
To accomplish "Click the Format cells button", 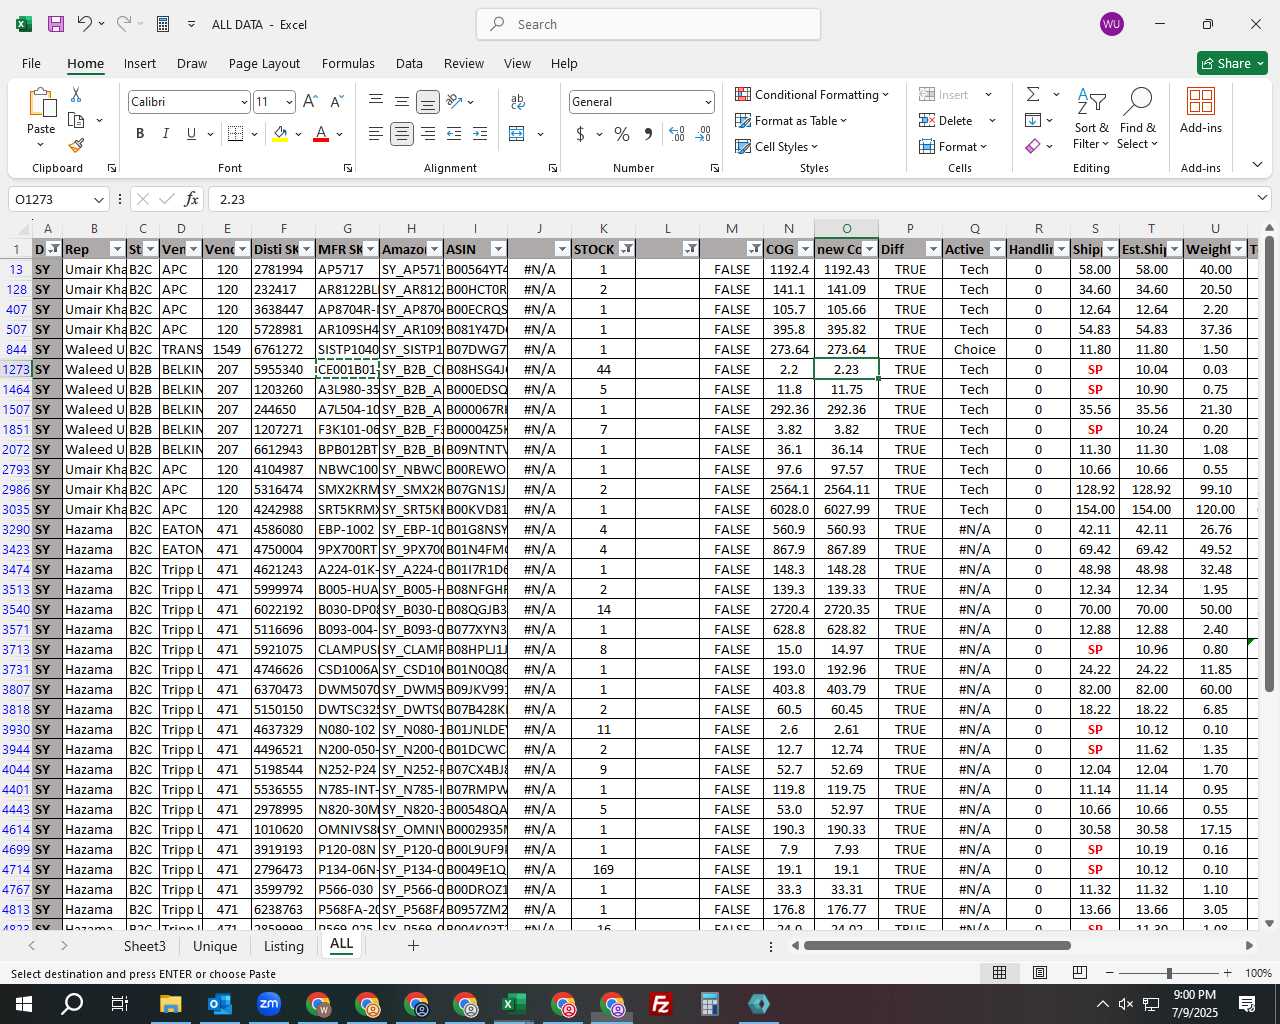I will [953, 146].
